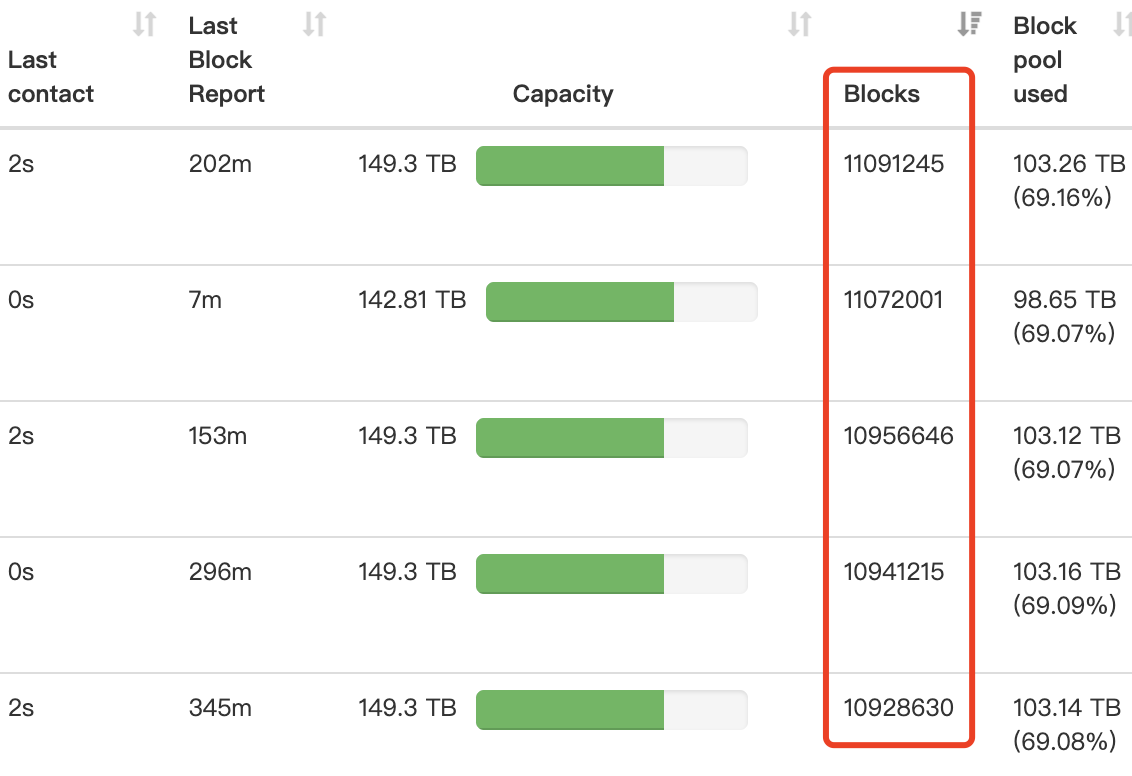Click the 103.26 TB (69.16%) pool usage cell
Screen dimensions: 1132x776
click(x=1068, y=180)
